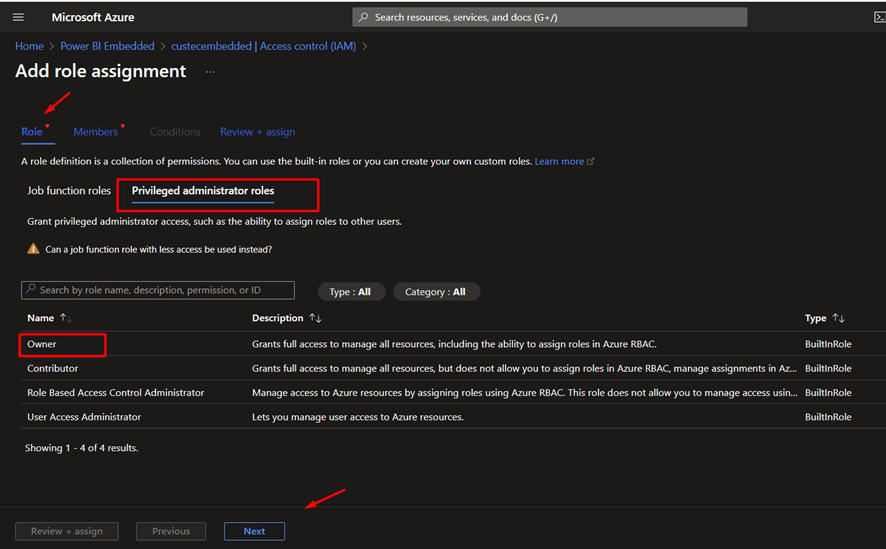886x549 pixels.
Task: Click the Learn more link
Action: click(x=559, y=162)
